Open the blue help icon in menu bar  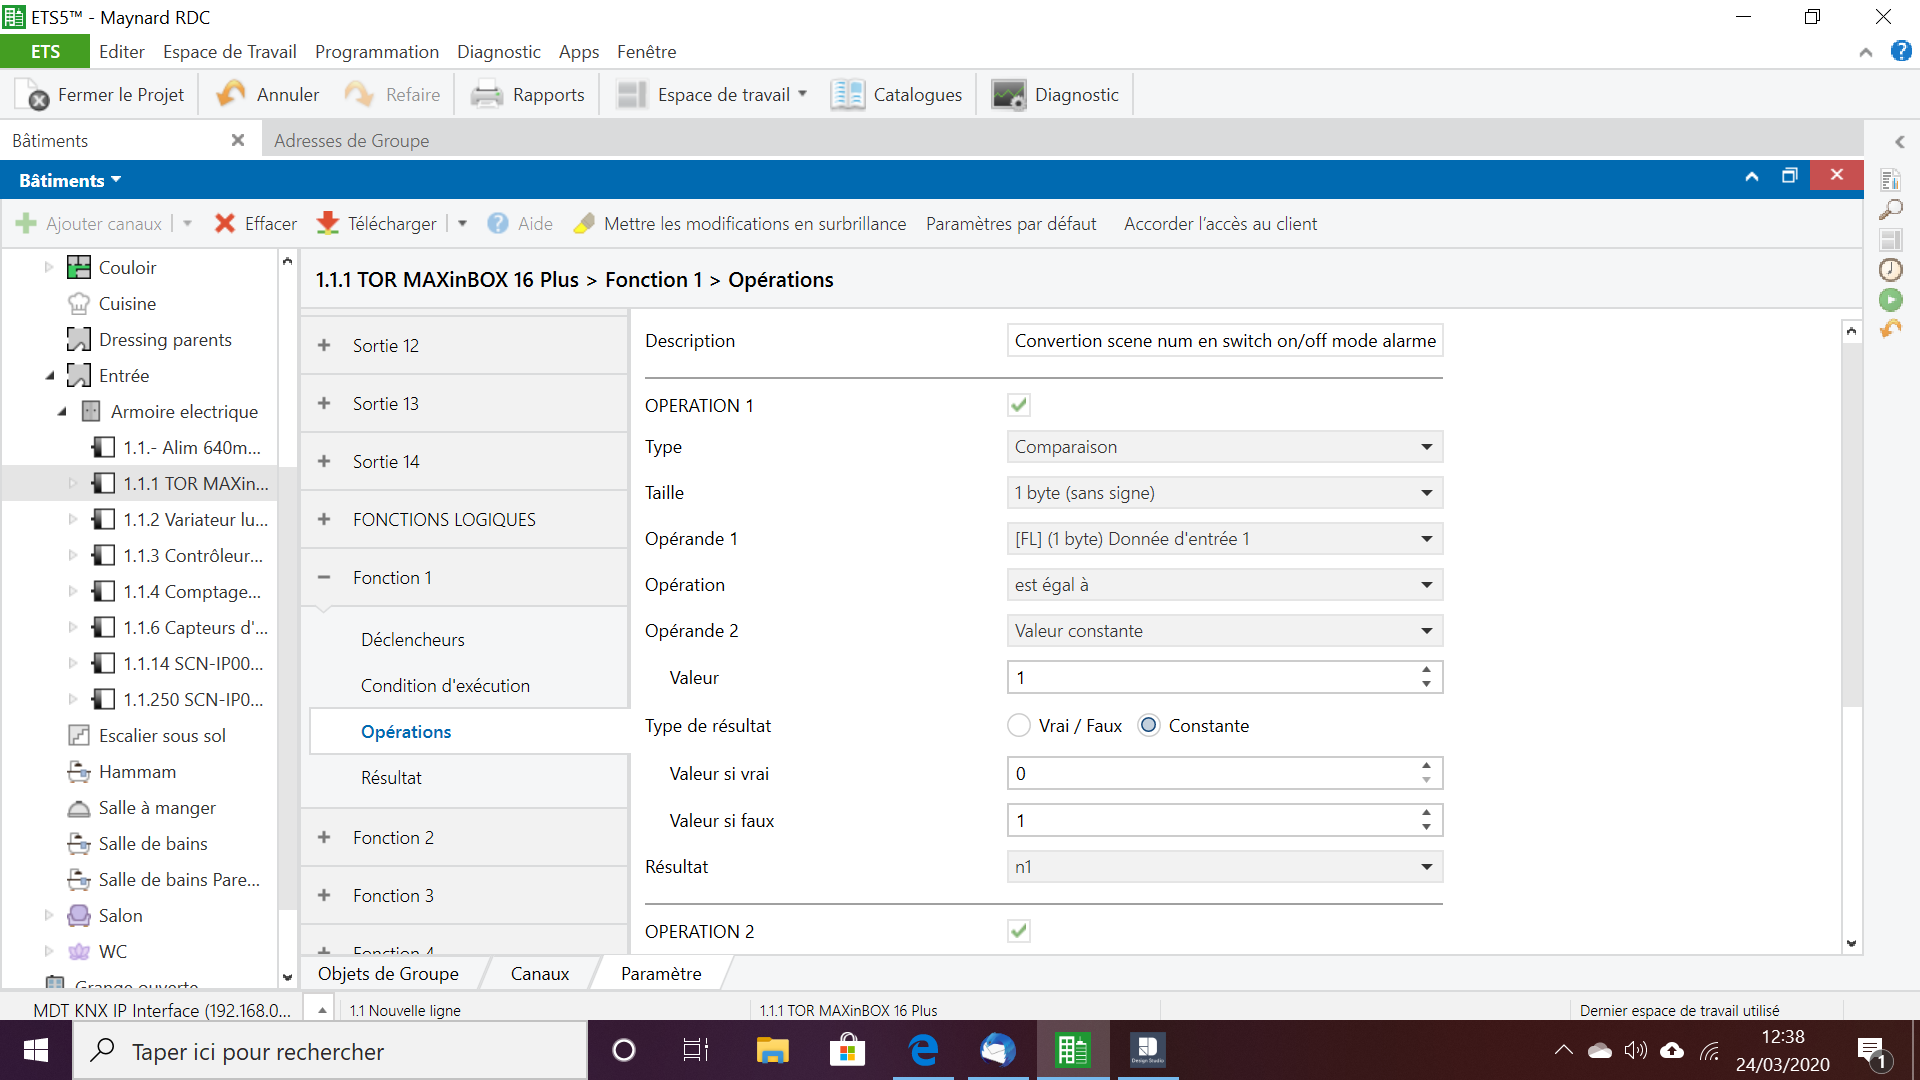point(1901,51)
